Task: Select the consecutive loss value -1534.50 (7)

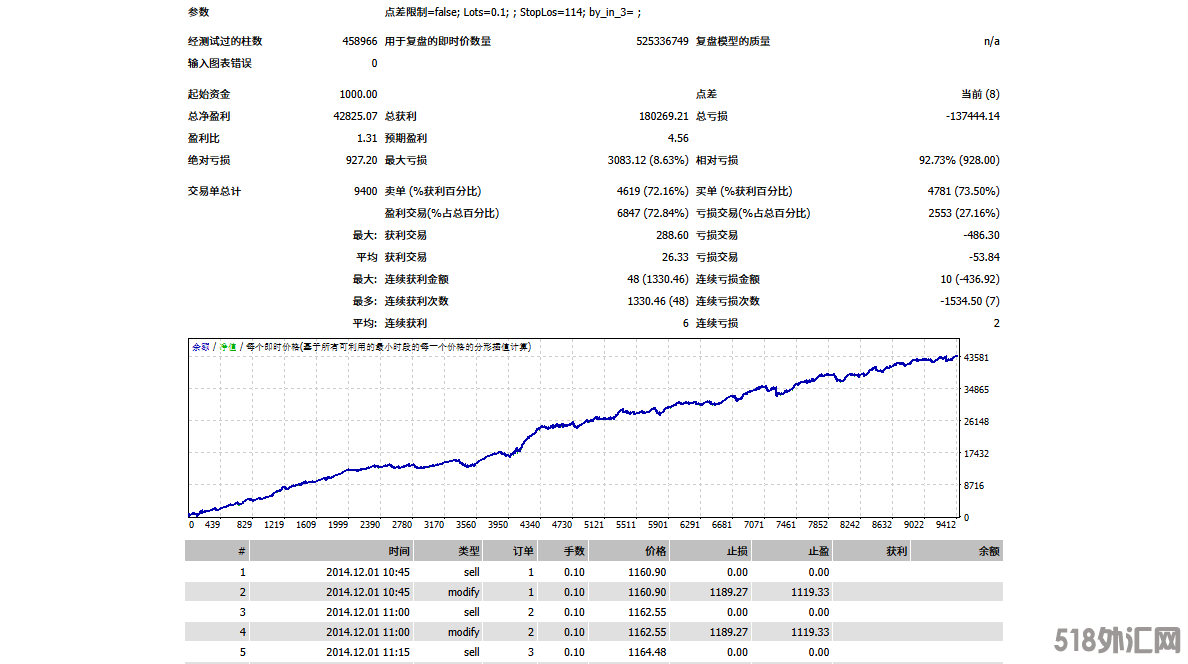Action: click(970, 301)
